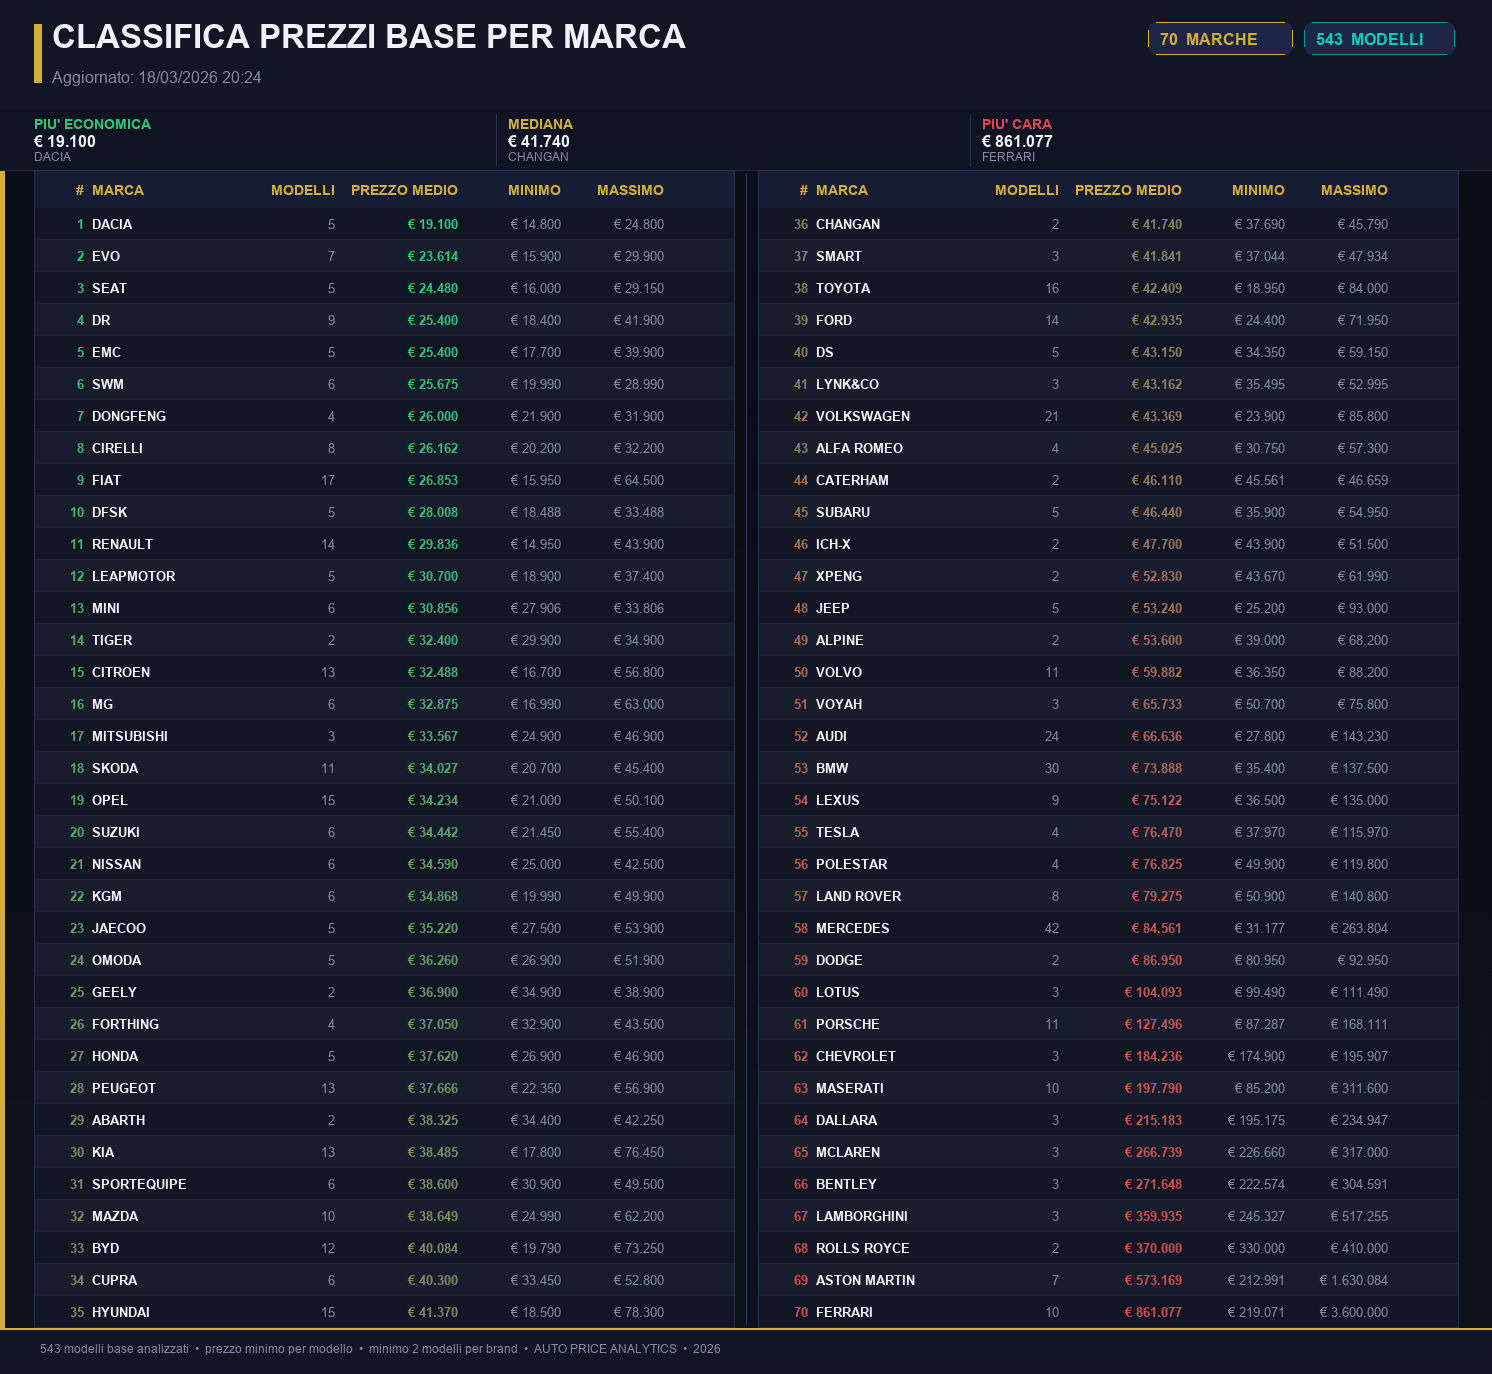The height and width of the screenshot is (1374, 1492).
Task: Select the PIU' CARA Ferrari summary
Action: tap(1017, 140)
